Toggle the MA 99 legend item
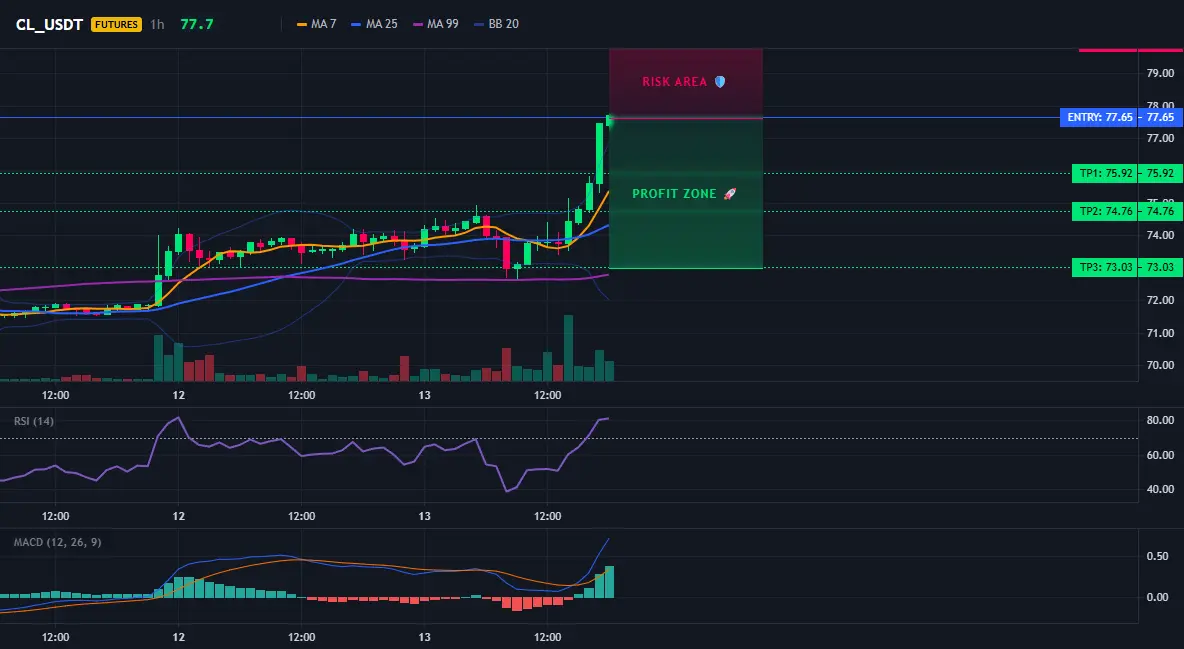 [x=436, y=24]
